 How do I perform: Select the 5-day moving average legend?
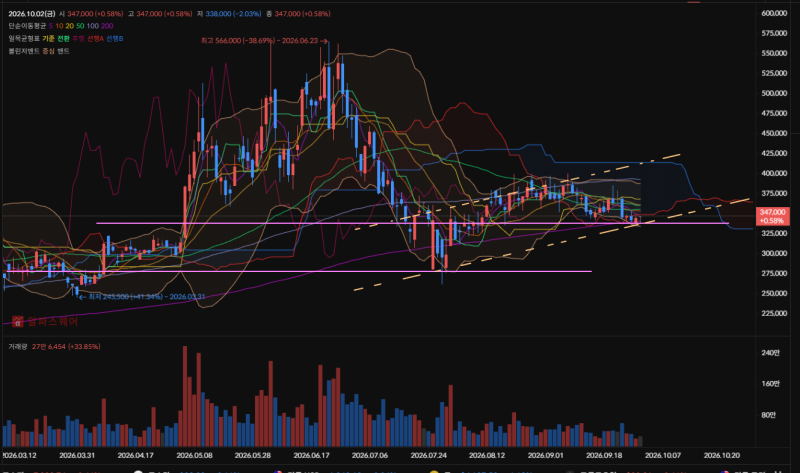51,26
